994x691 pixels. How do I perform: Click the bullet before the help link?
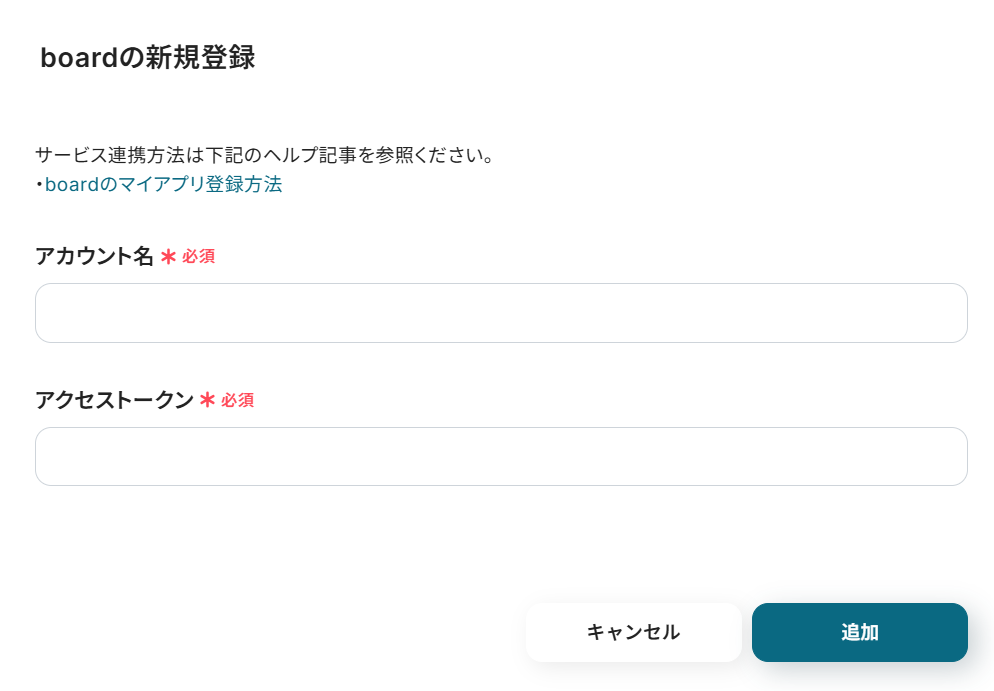(x=39, y=185)
